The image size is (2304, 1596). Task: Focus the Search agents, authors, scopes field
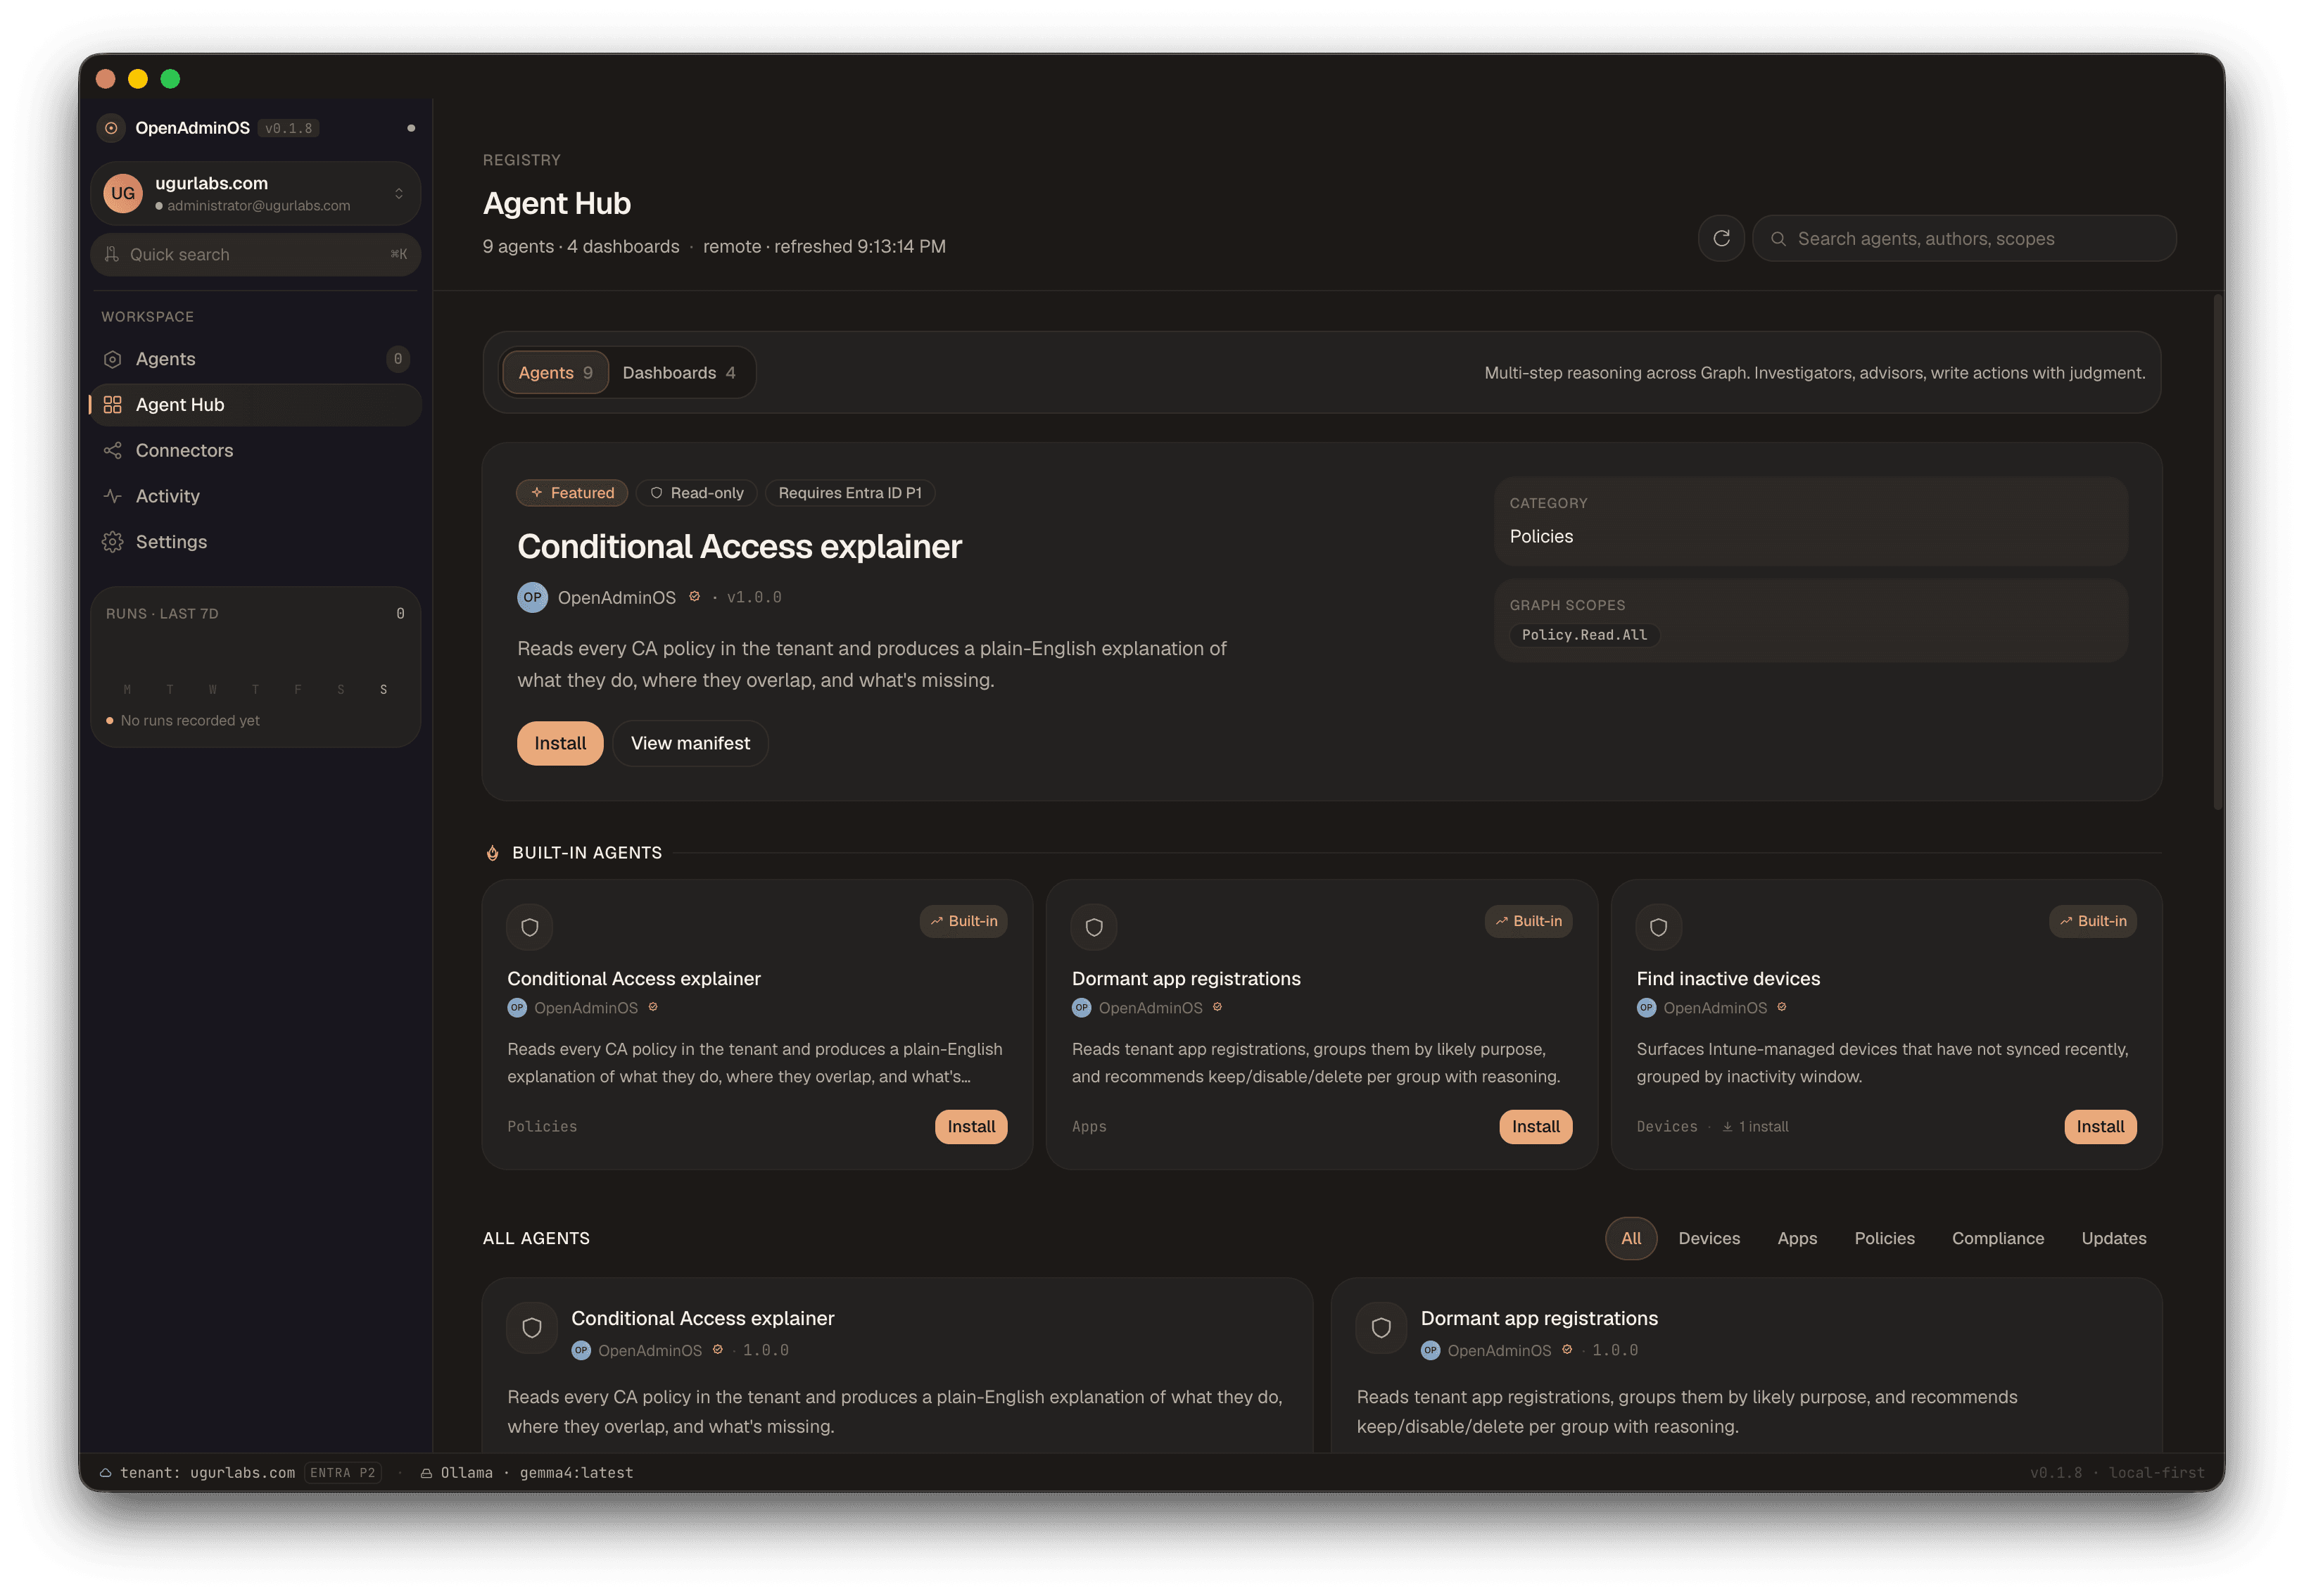1964,238
